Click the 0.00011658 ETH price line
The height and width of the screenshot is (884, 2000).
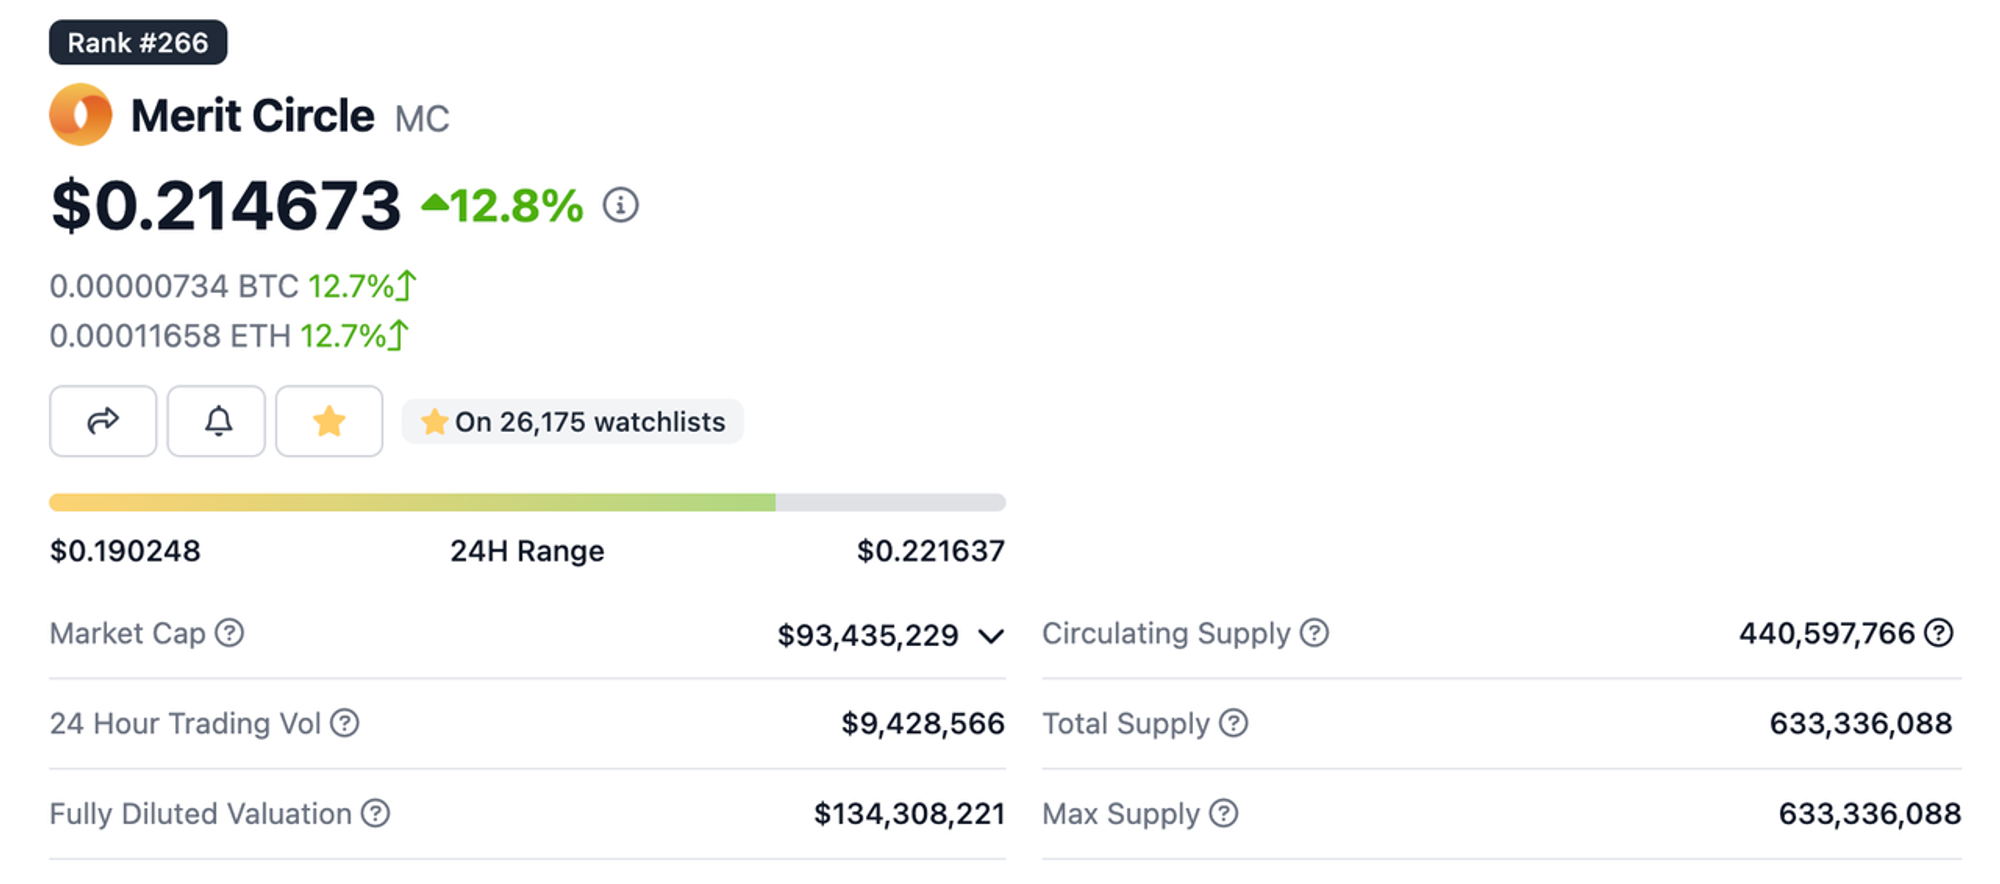pyautogui.click(x=170, y=335)
